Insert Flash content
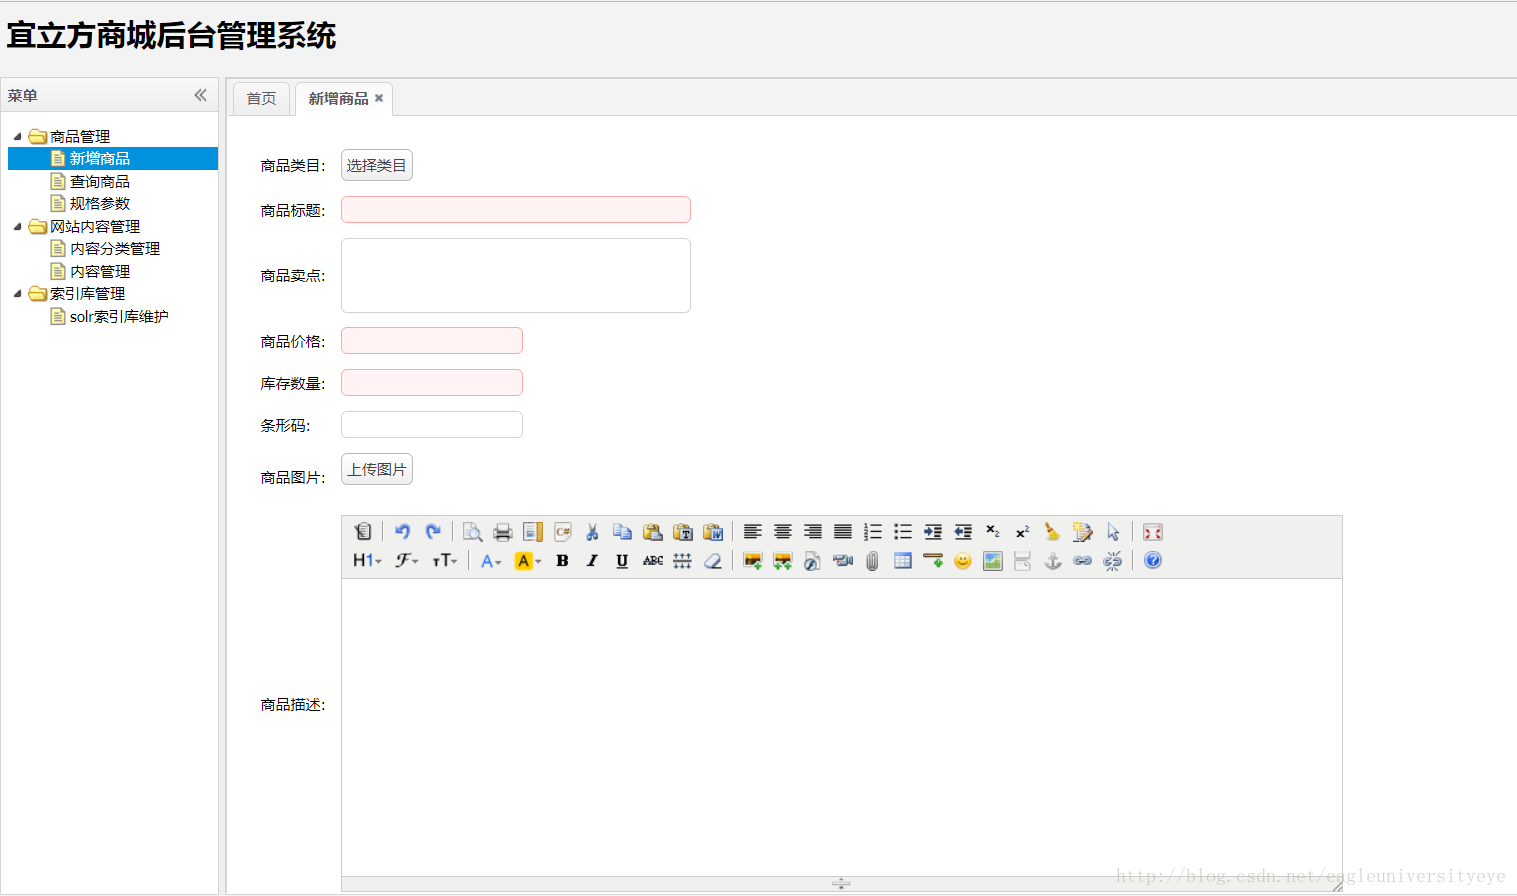The image size is (1517, 896). (x=812, y=561)
